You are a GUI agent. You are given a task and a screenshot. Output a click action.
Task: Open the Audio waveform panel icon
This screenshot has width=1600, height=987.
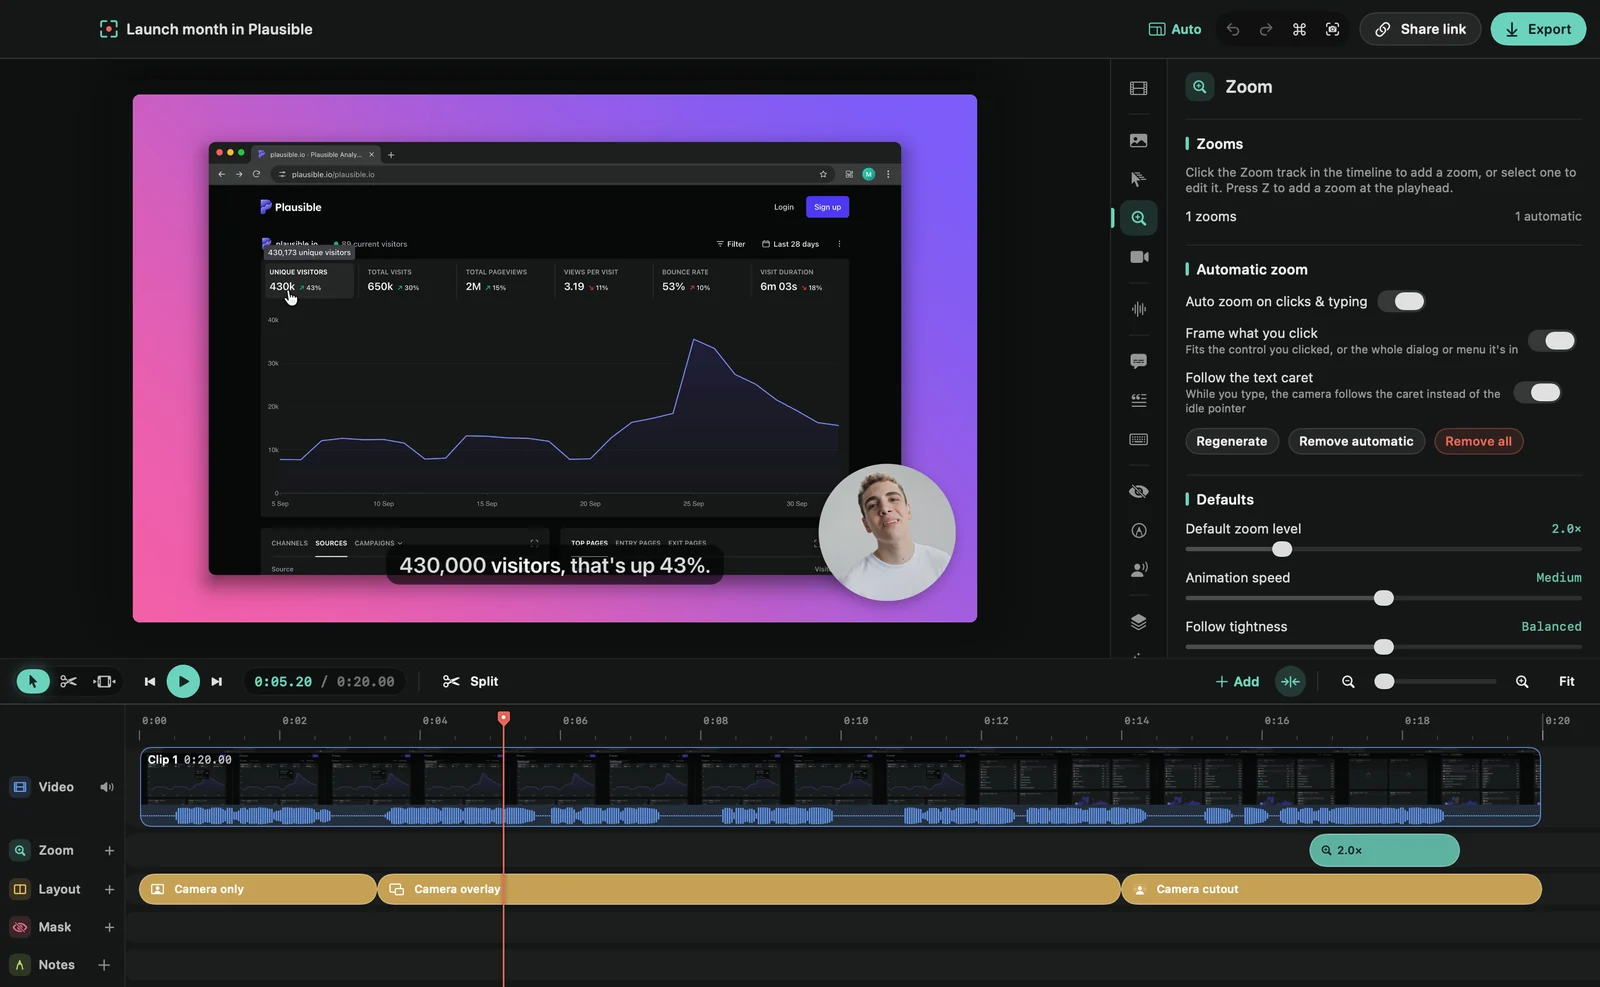pyautogui.click(x=1139, y=309)
